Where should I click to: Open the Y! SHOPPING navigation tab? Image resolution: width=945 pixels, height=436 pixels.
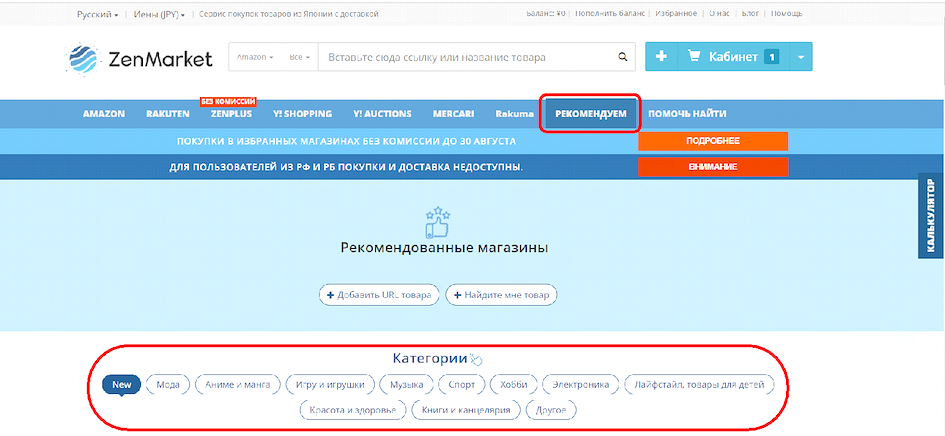(302, 113)
